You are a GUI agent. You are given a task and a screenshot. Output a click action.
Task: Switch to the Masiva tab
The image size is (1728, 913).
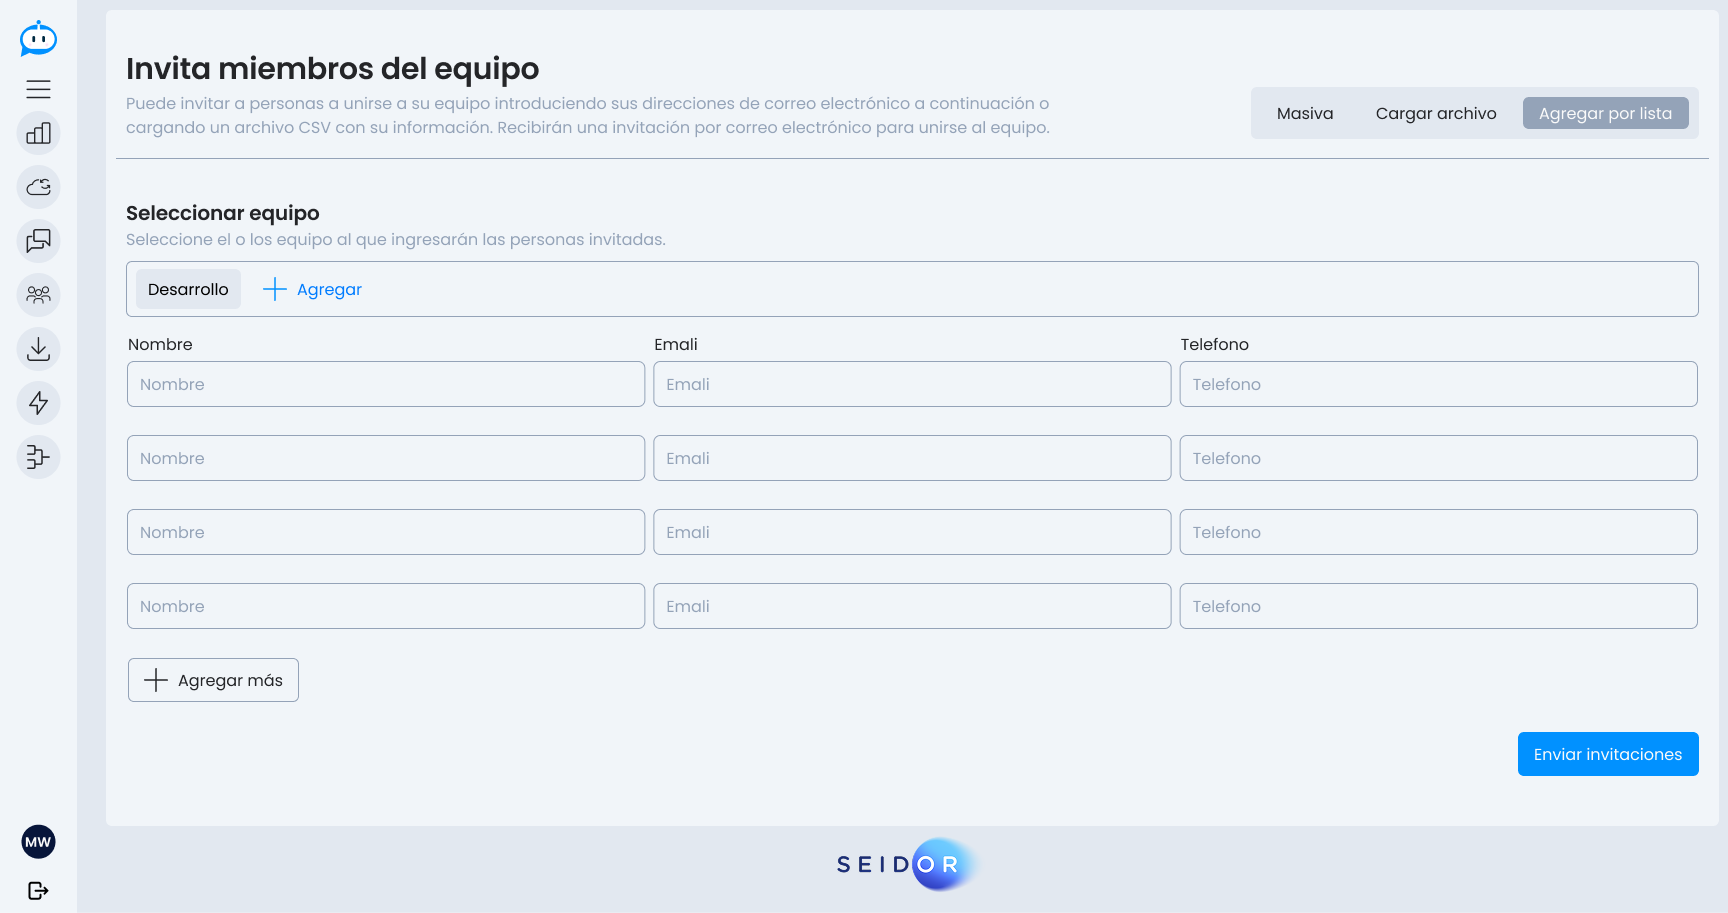1304,113
